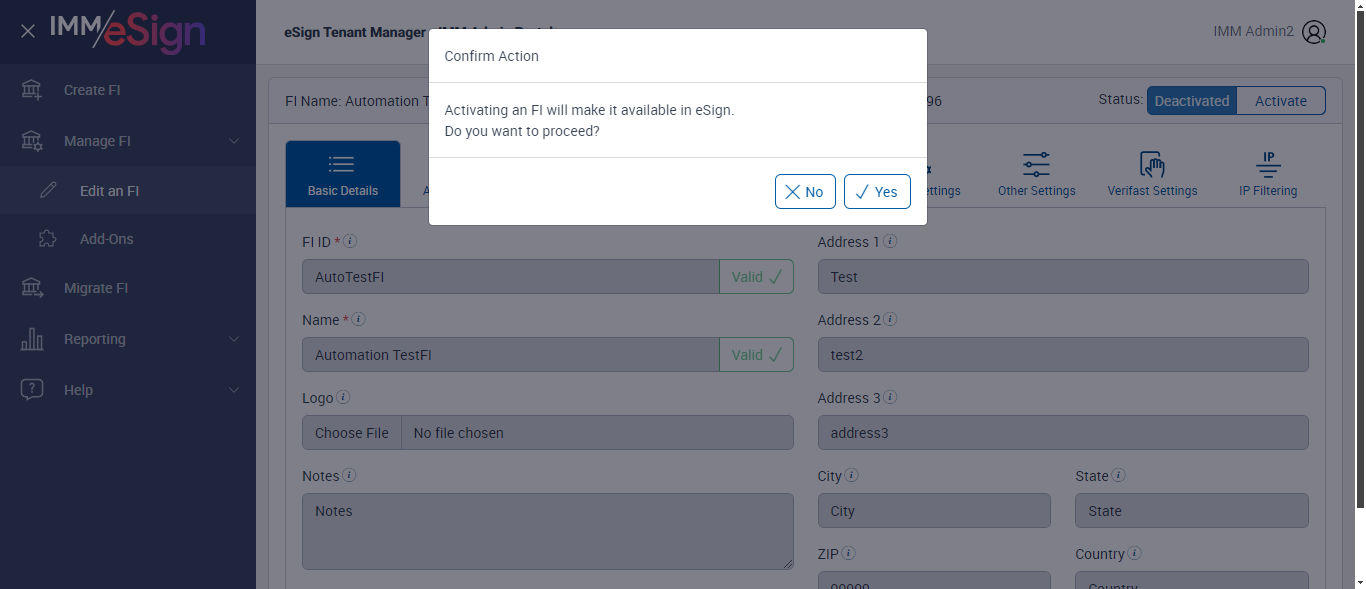
Task: Click the info icon next to FI ID
Action: point(351,241)
